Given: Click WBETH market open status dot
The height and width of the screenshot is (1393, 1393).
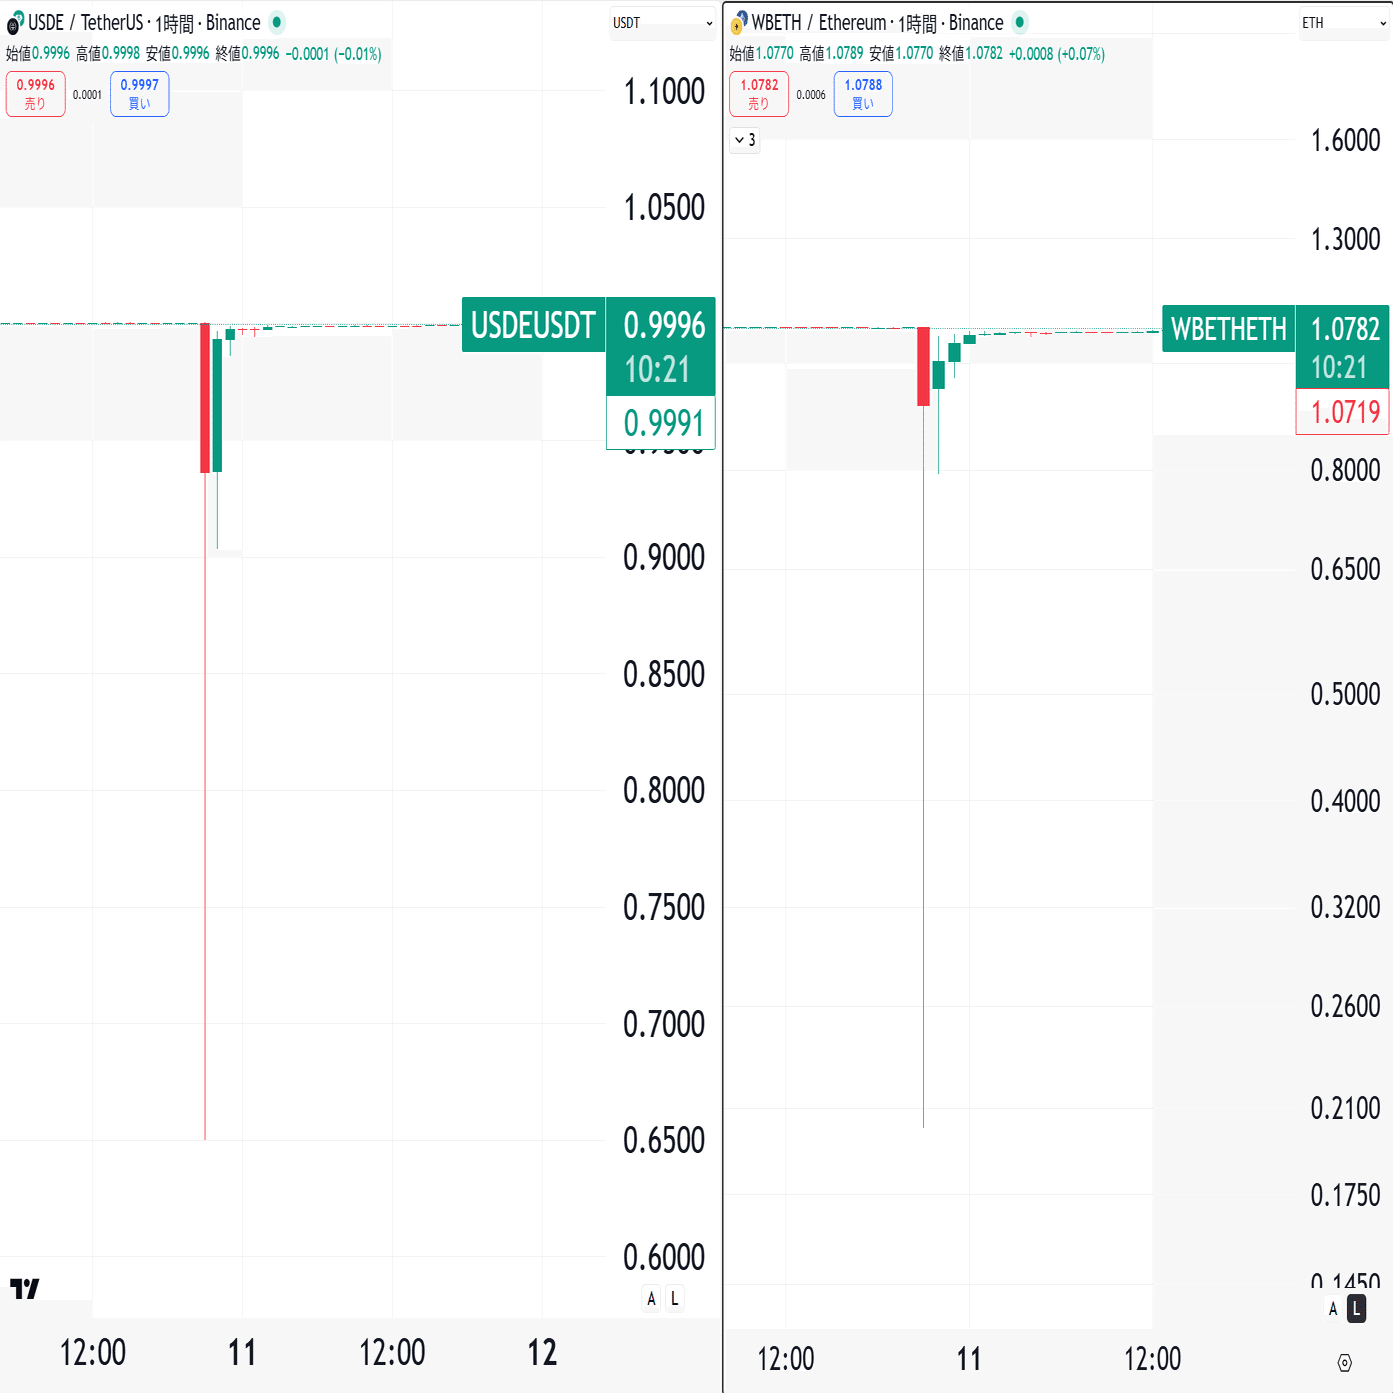Looking at the screenshot, I should pyautogui.click(x=1019, y=22).
